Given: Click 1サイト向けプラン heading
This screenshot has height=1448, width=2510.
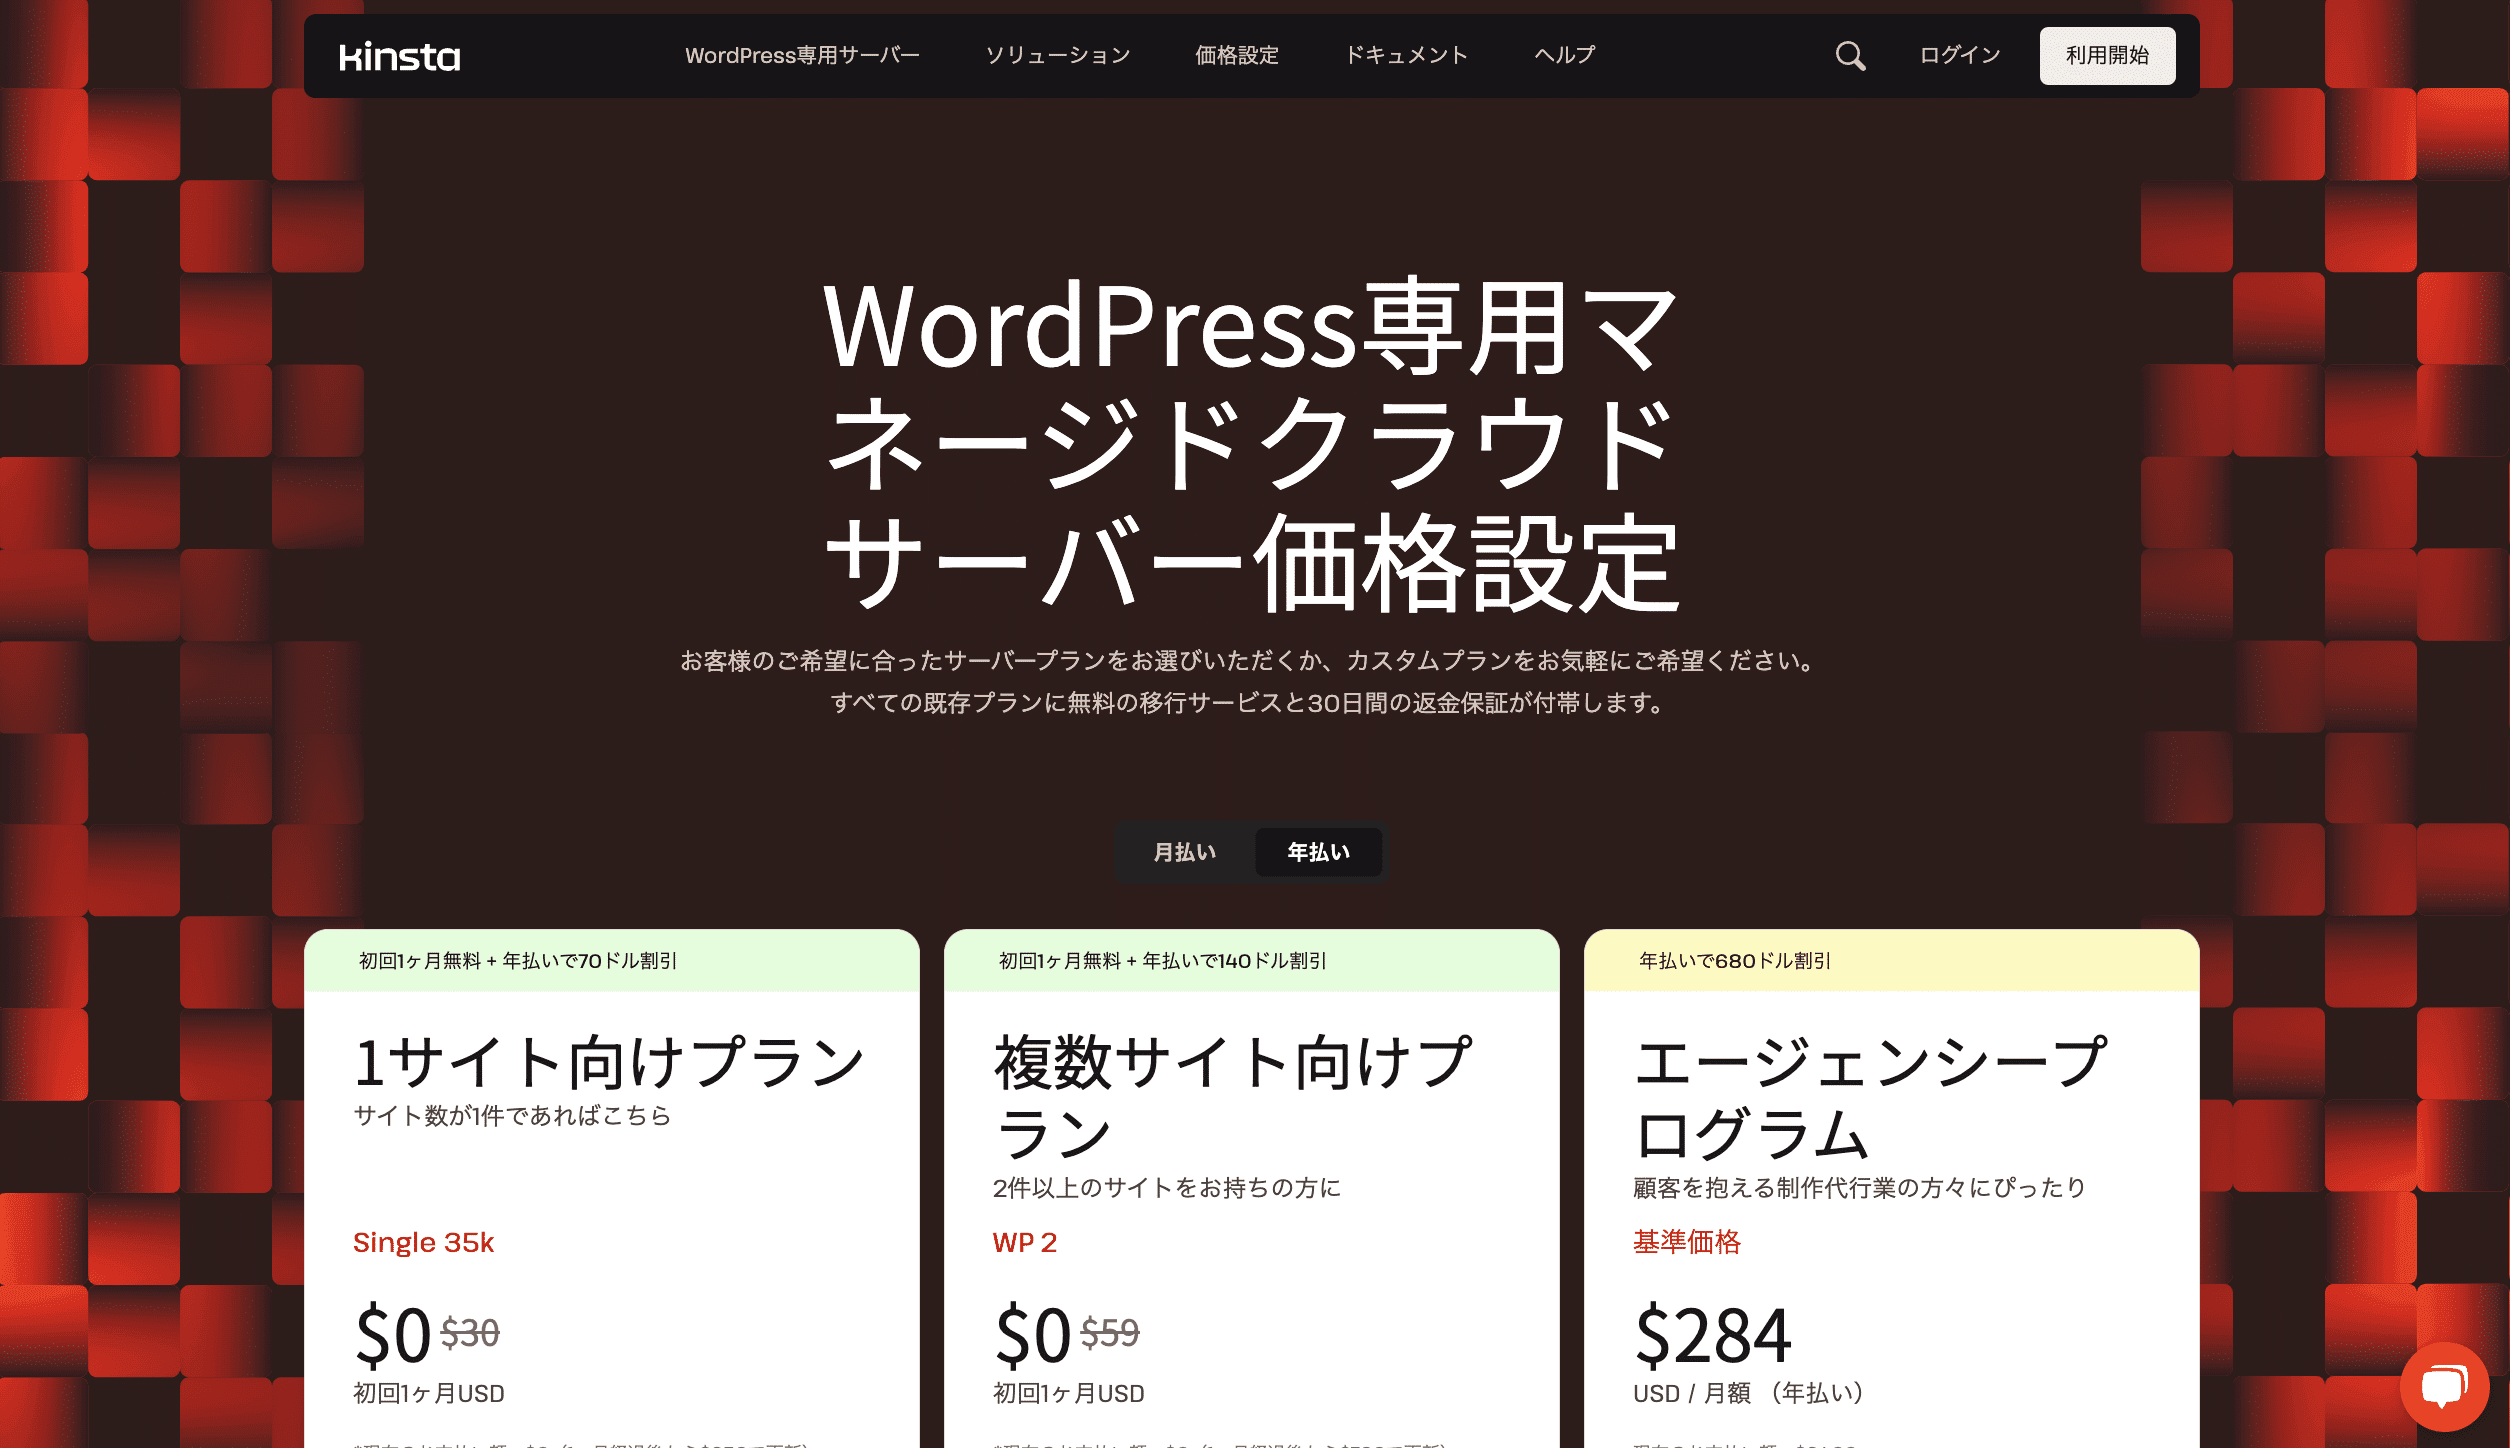Looking at the screenshot, I should point(610,1062).
